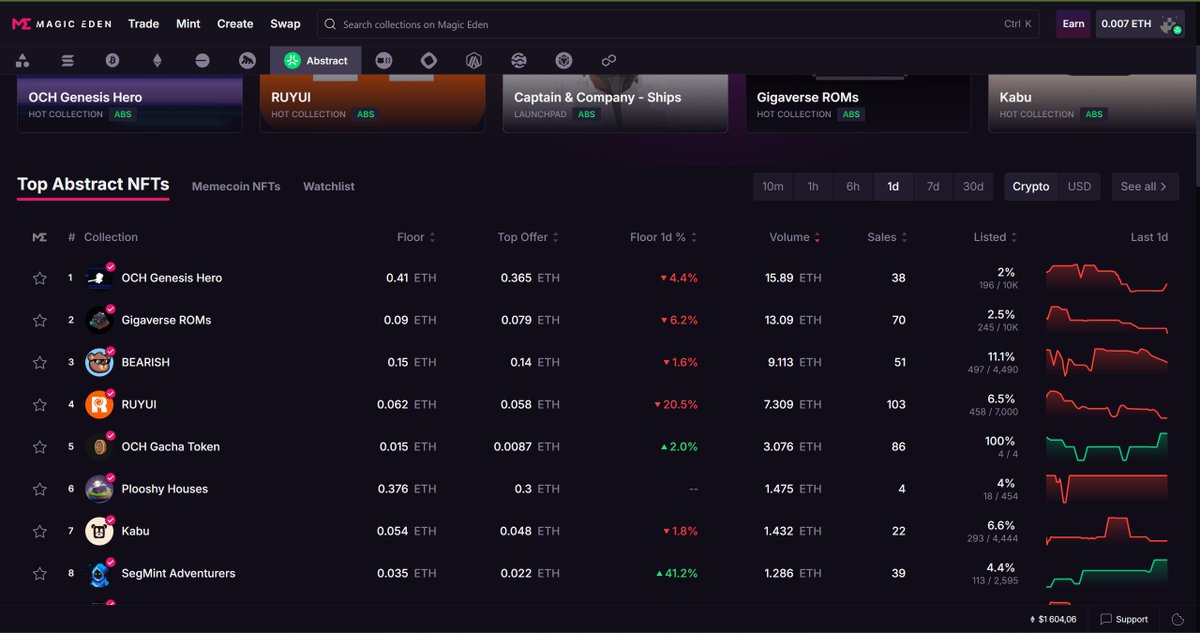
Task: Set time range to 30d
Action: (973, 187)
